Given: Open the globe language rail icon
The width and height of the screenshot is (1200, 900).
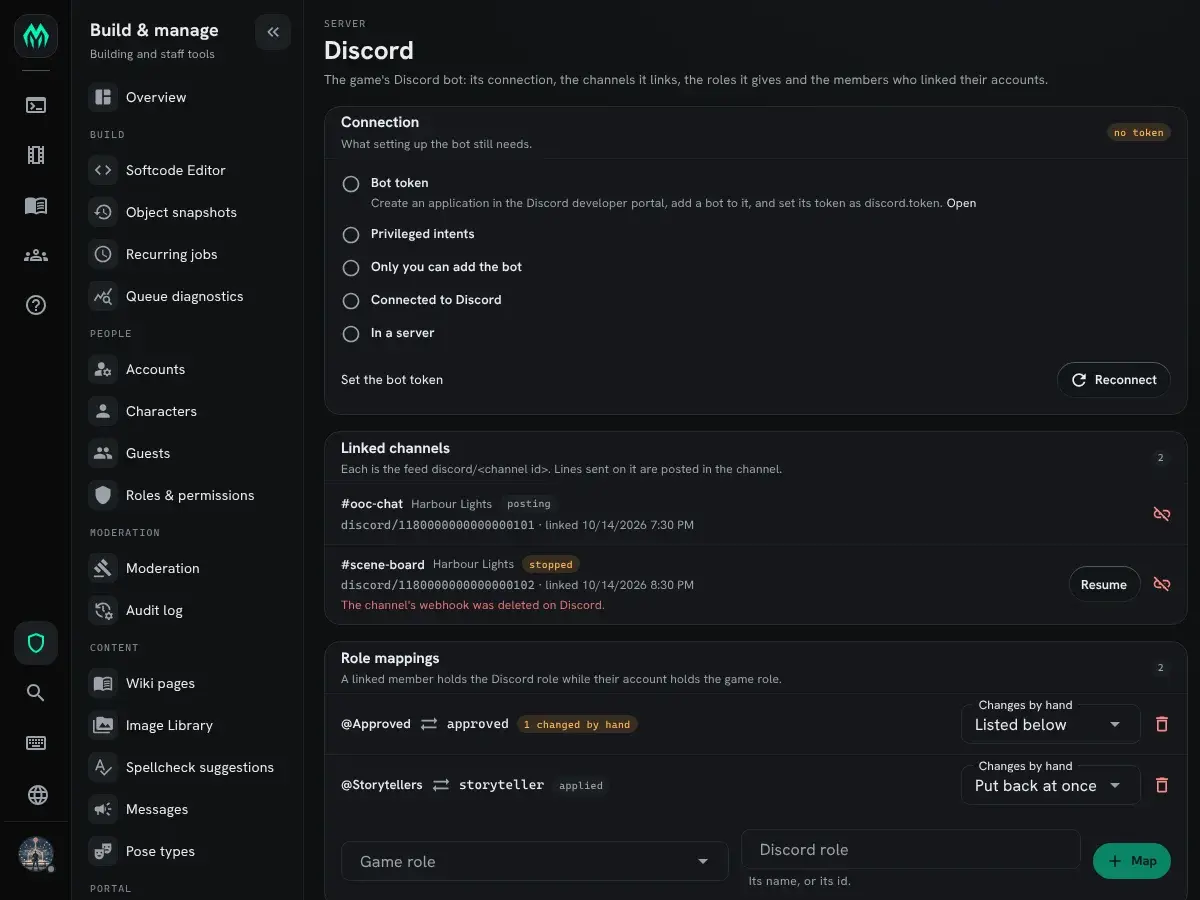Looking at the screenshot, I should pos(36,795).
